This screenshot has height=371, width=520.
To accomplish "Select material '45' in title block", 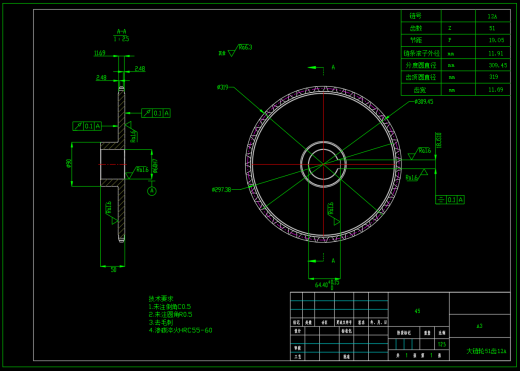I will 417,311.
